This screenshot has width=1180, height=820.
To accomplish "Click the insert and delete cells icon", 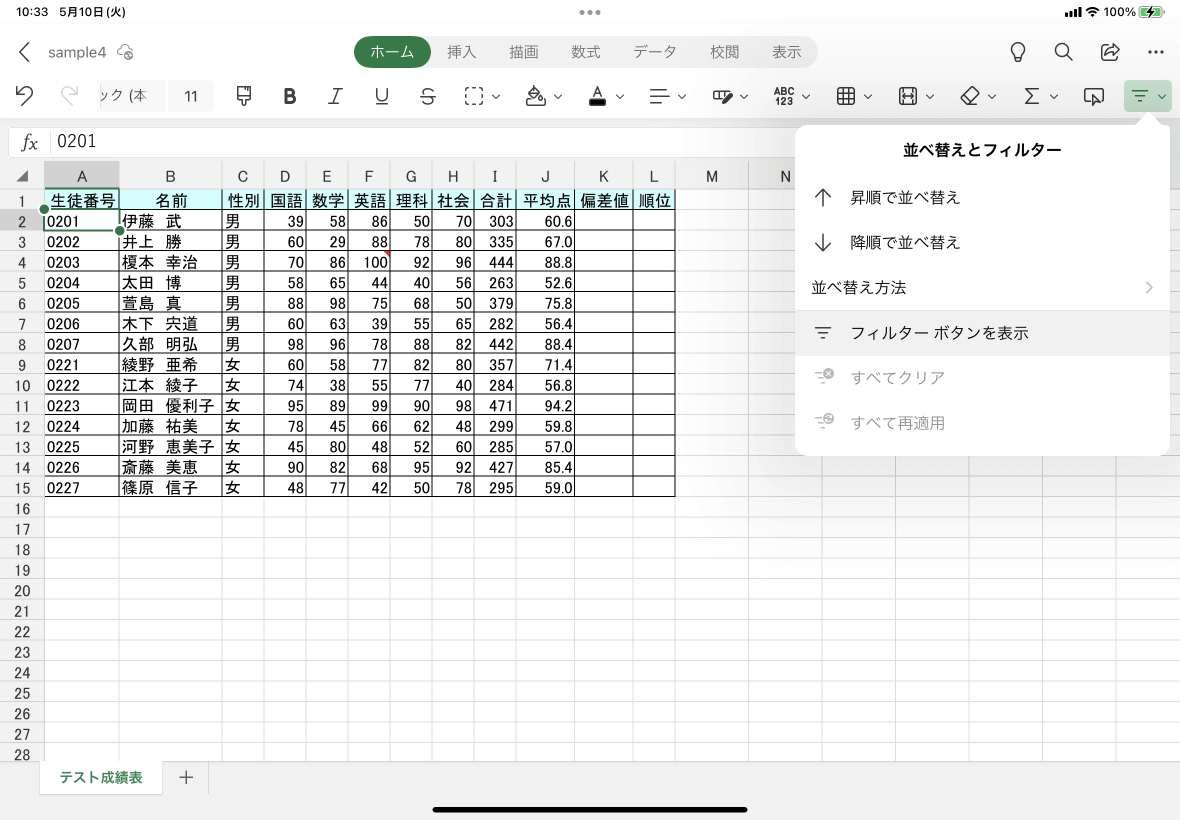I will 846,96.
